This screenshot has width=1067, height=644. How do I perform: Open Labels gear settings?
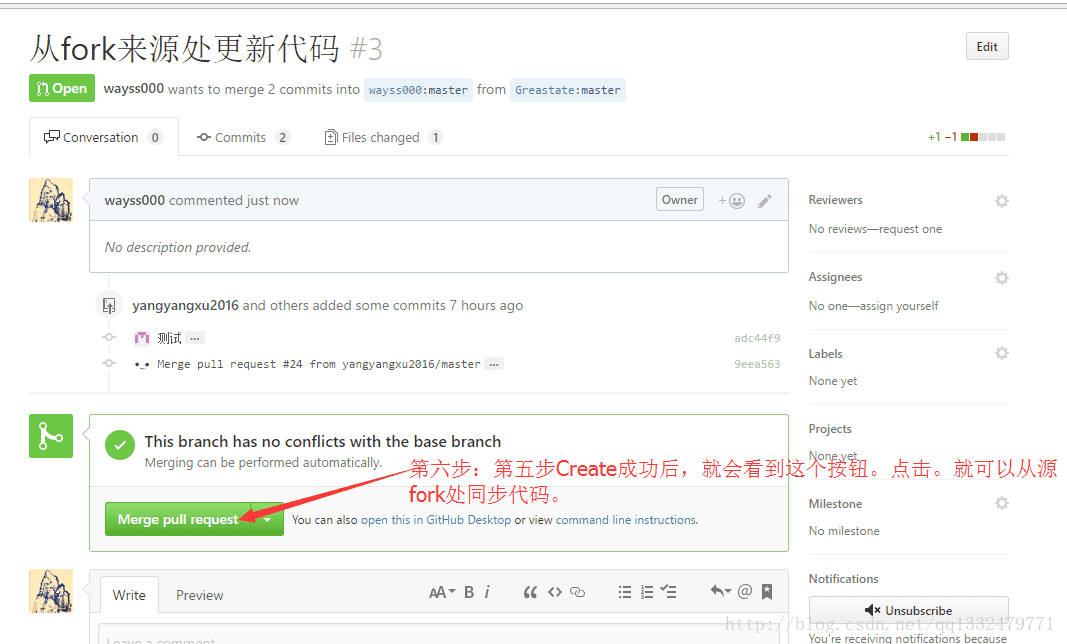(1002, 353)
